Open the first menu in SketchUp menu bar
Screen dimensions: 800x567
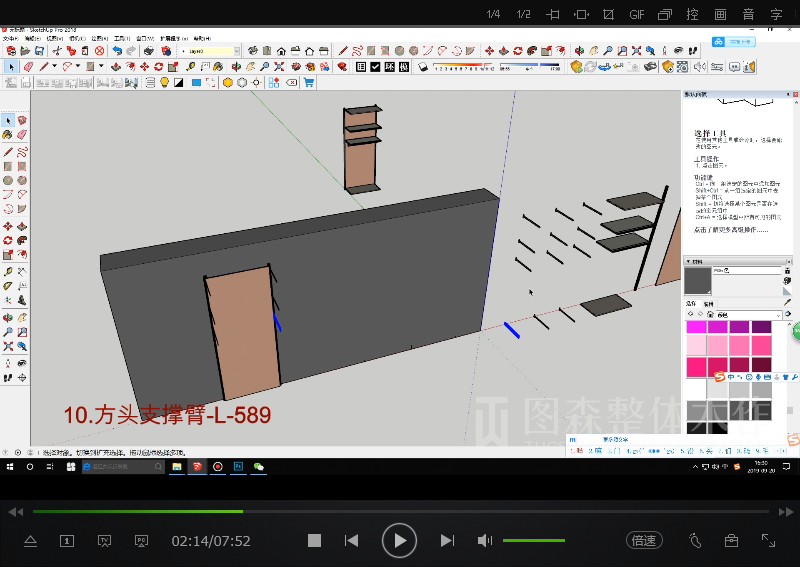pyautogui.click(x=10, y=38)
